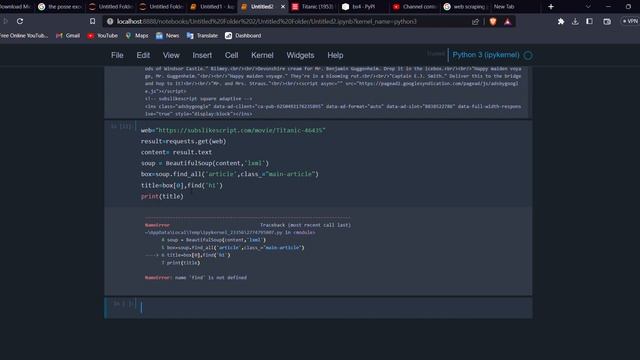Reload the current page
The image size is (640, 360).
[20, 21]
